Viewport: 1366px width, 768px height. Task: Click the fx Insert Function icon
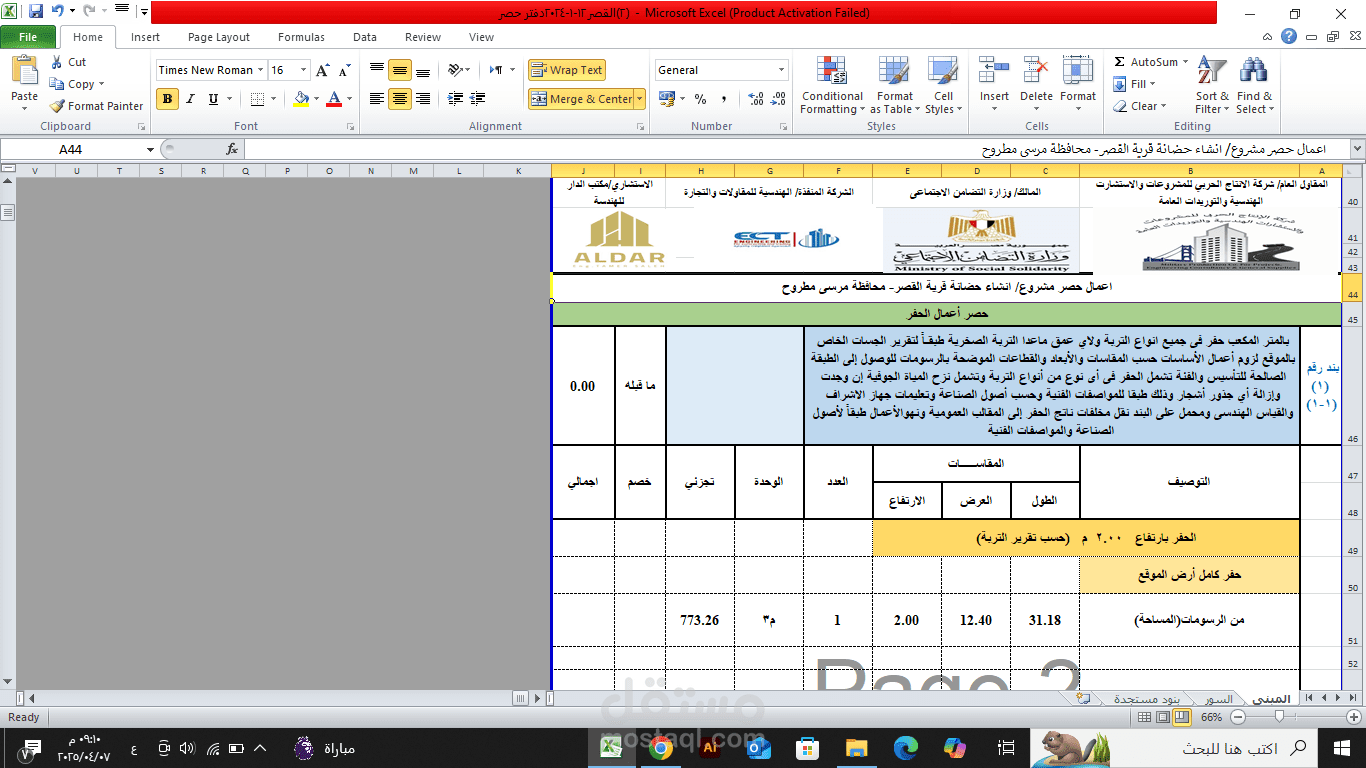click(232, 149)
